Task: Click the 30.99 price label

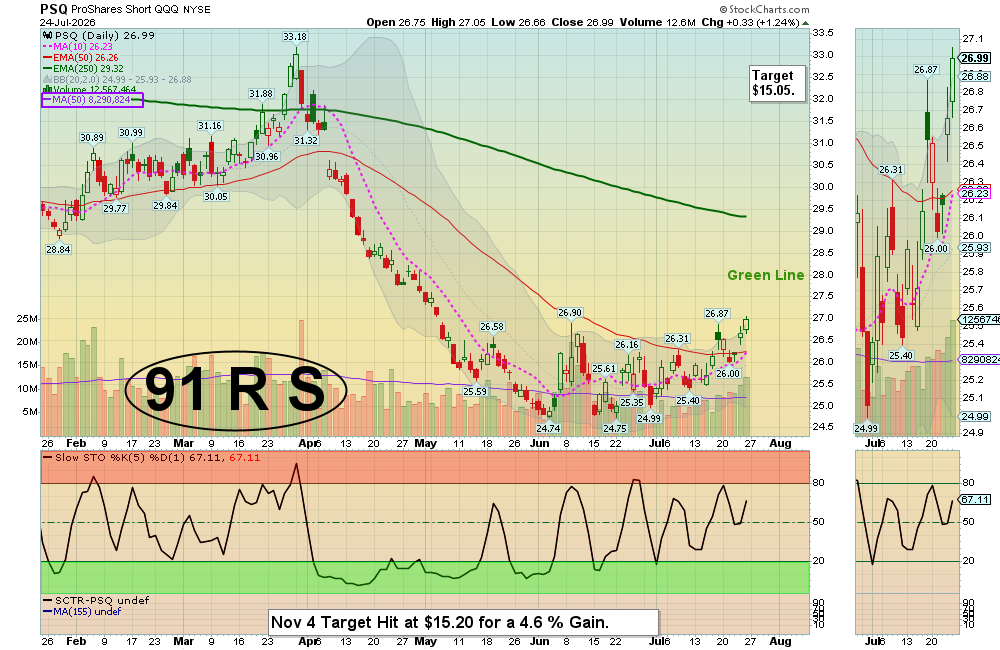Action: [x=131, y=133]
